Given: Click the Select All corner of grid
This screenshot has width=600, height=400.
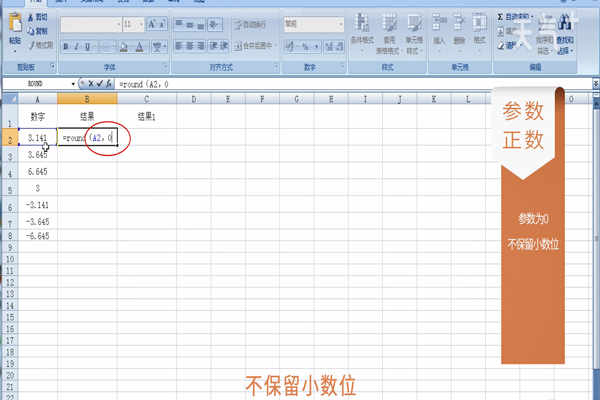Looking at the screenshot, I should point(10,99).
